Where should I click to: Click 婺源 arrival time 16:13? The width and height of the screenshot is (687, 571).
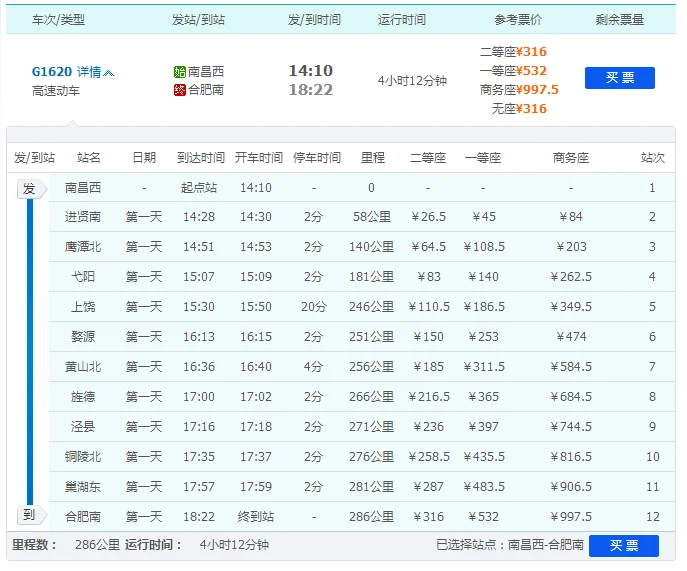click(x=199, y=337)
